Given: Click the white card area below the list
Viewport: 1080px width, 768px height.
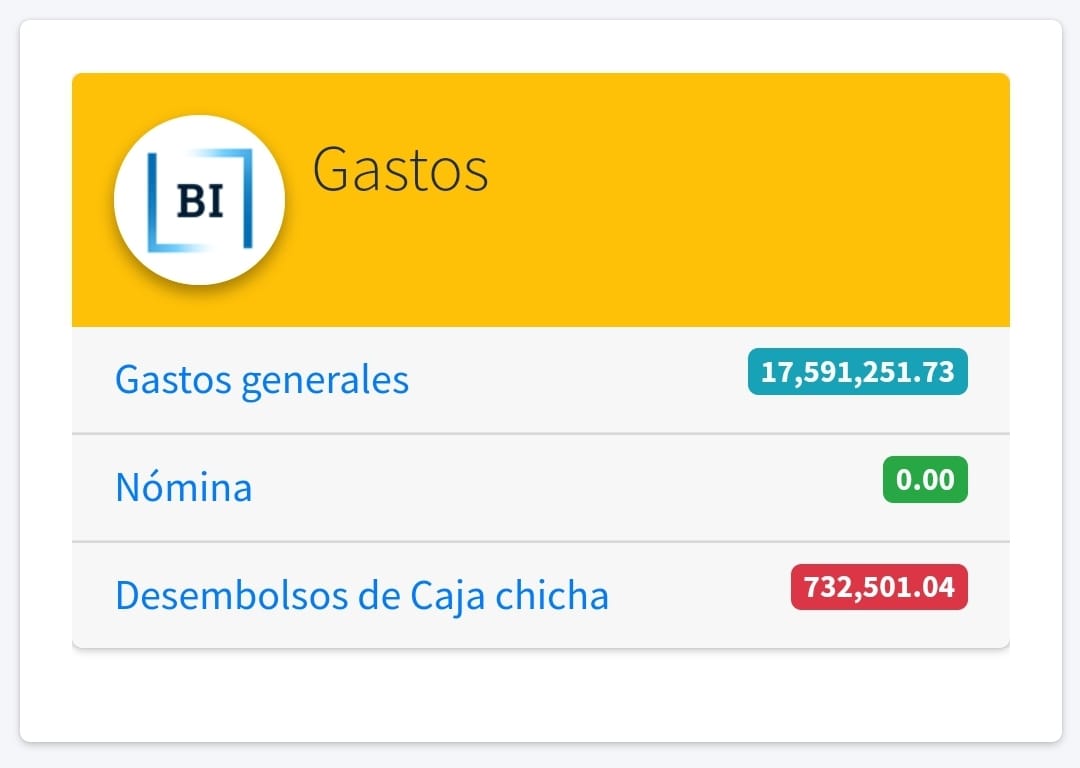Looking at the screenshot, I should pos(541,694).
